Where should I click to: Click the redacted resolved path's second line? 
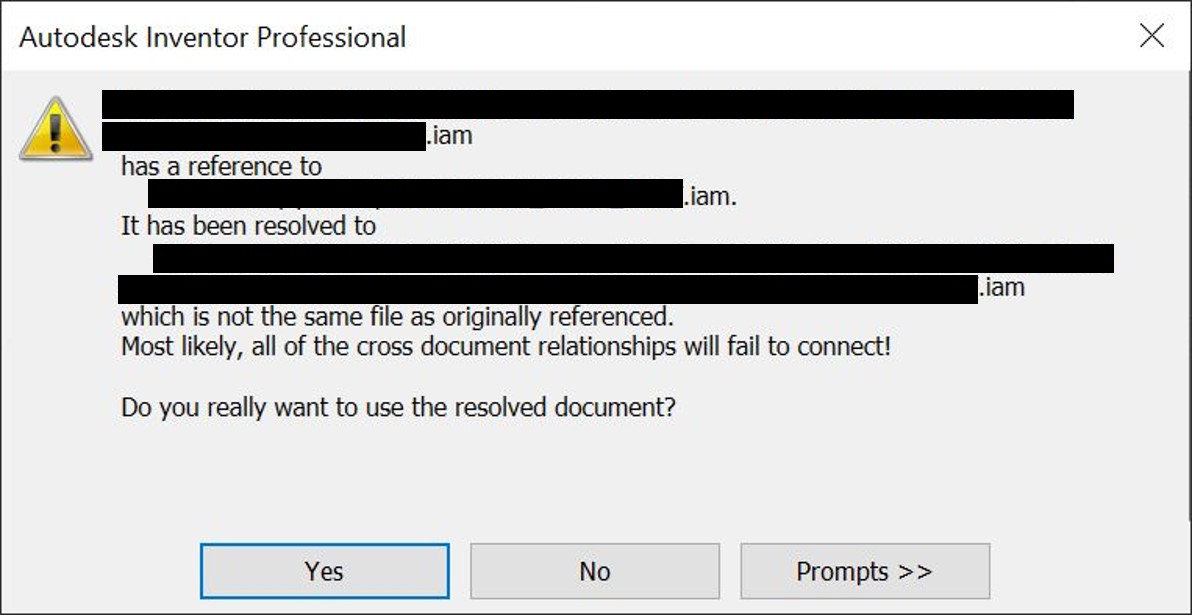pyautogui.click(x=547, y=289)
